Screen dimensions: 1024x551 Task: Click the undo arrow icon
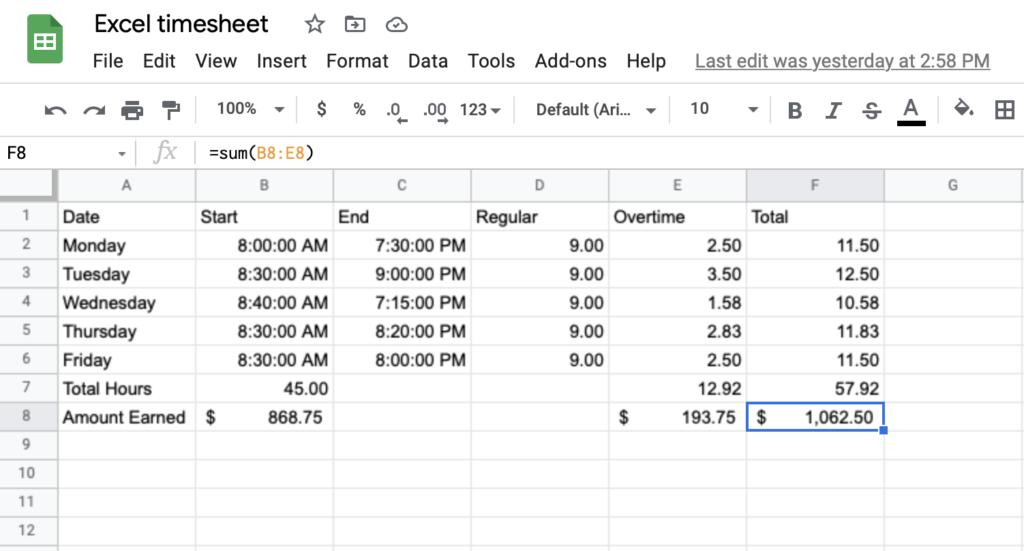(55, 110)
